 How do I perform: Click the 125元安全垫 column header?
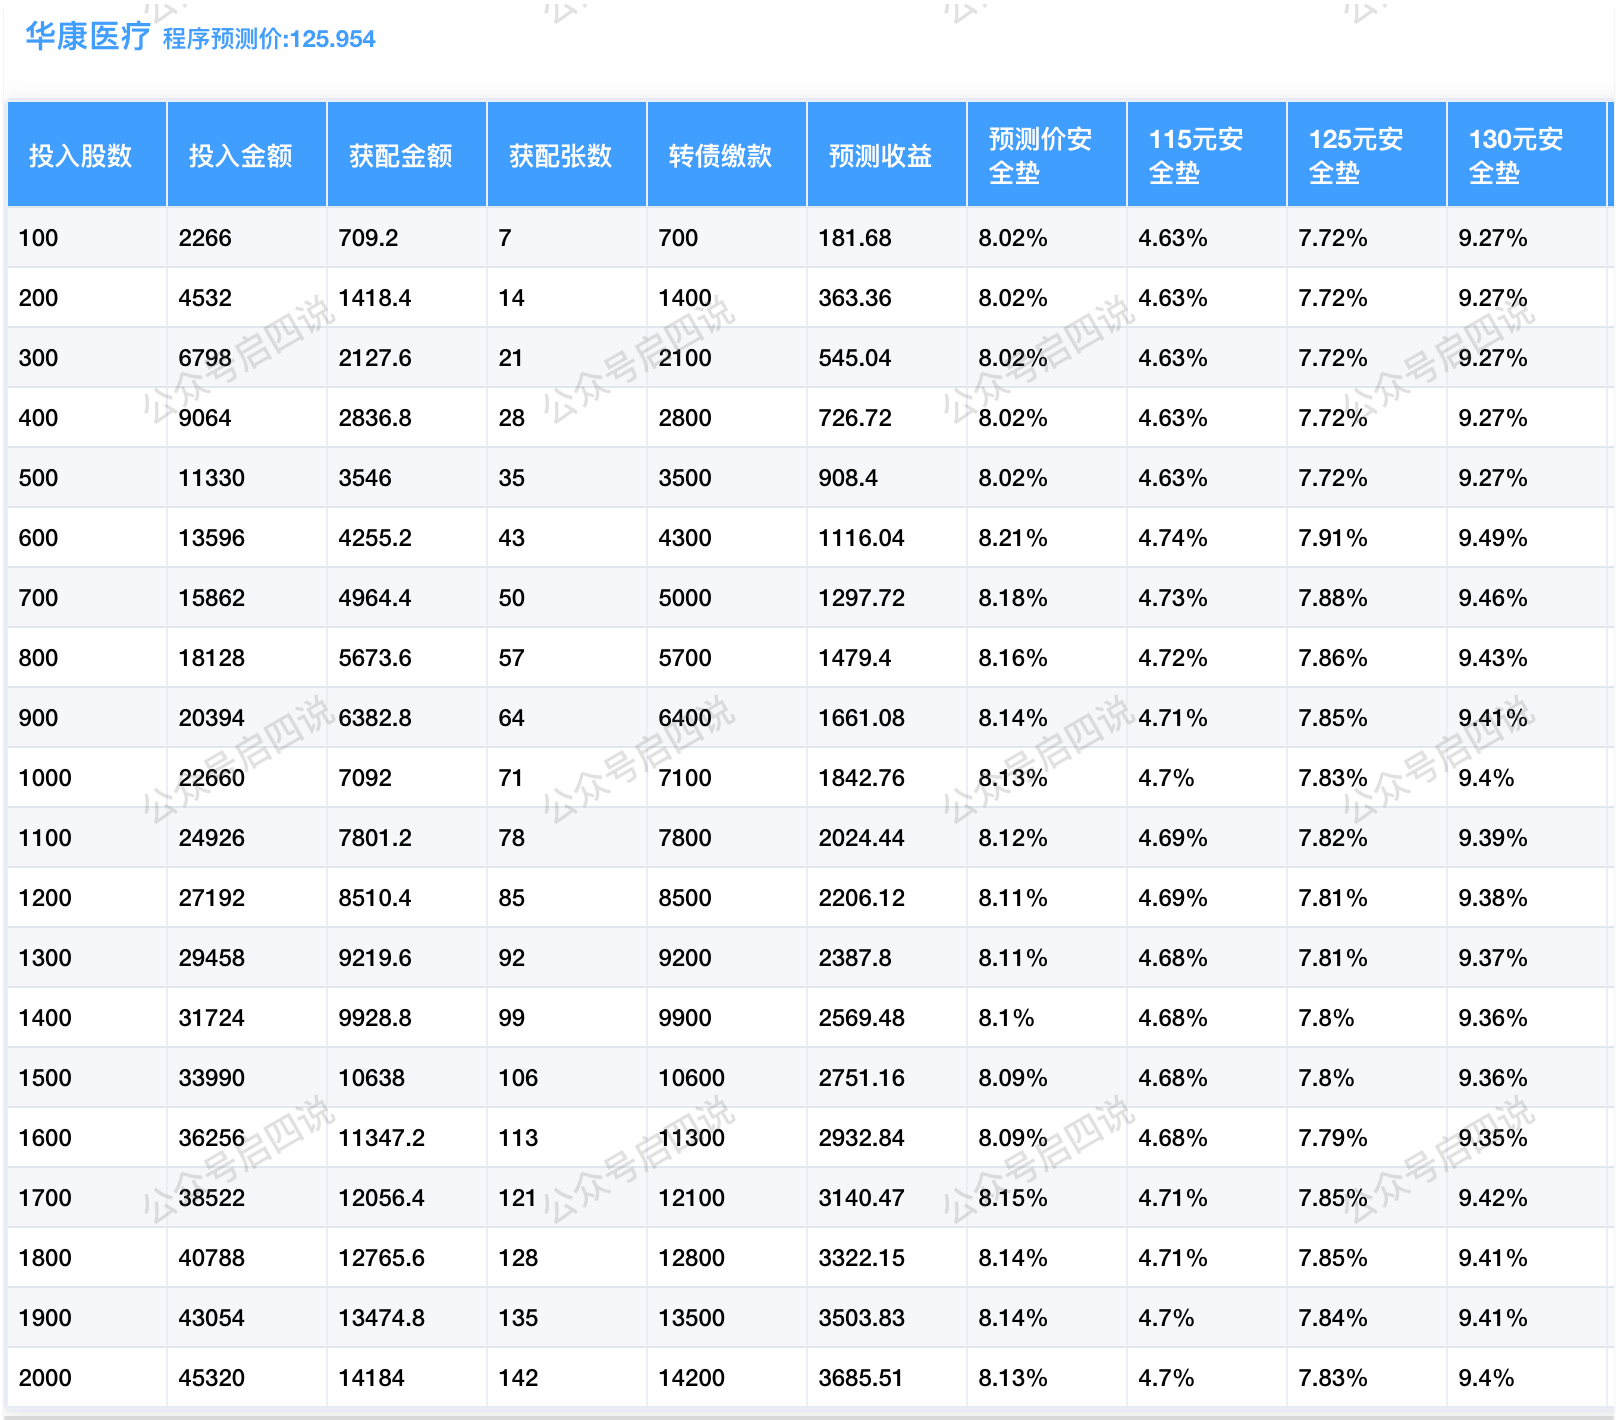(1356, 156)
